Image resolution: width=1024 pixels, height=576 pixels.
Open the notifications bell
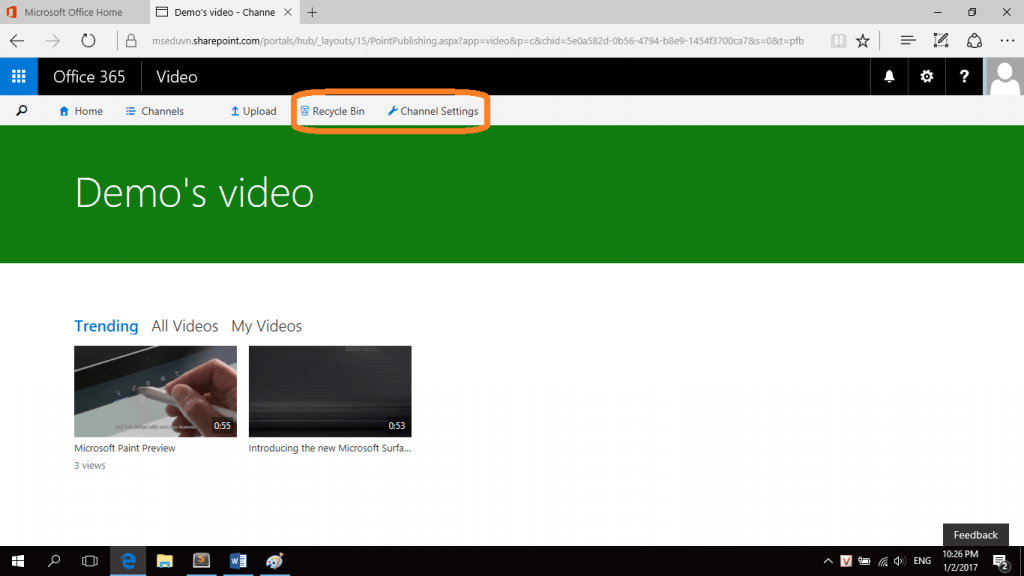[x=889, y=76]
